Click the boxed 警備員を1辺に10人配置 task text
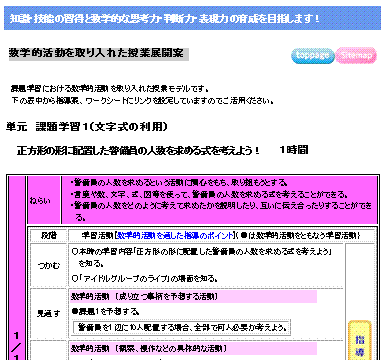Image resolution: width=389 pixels, height=360 pixels. [182, 327]
